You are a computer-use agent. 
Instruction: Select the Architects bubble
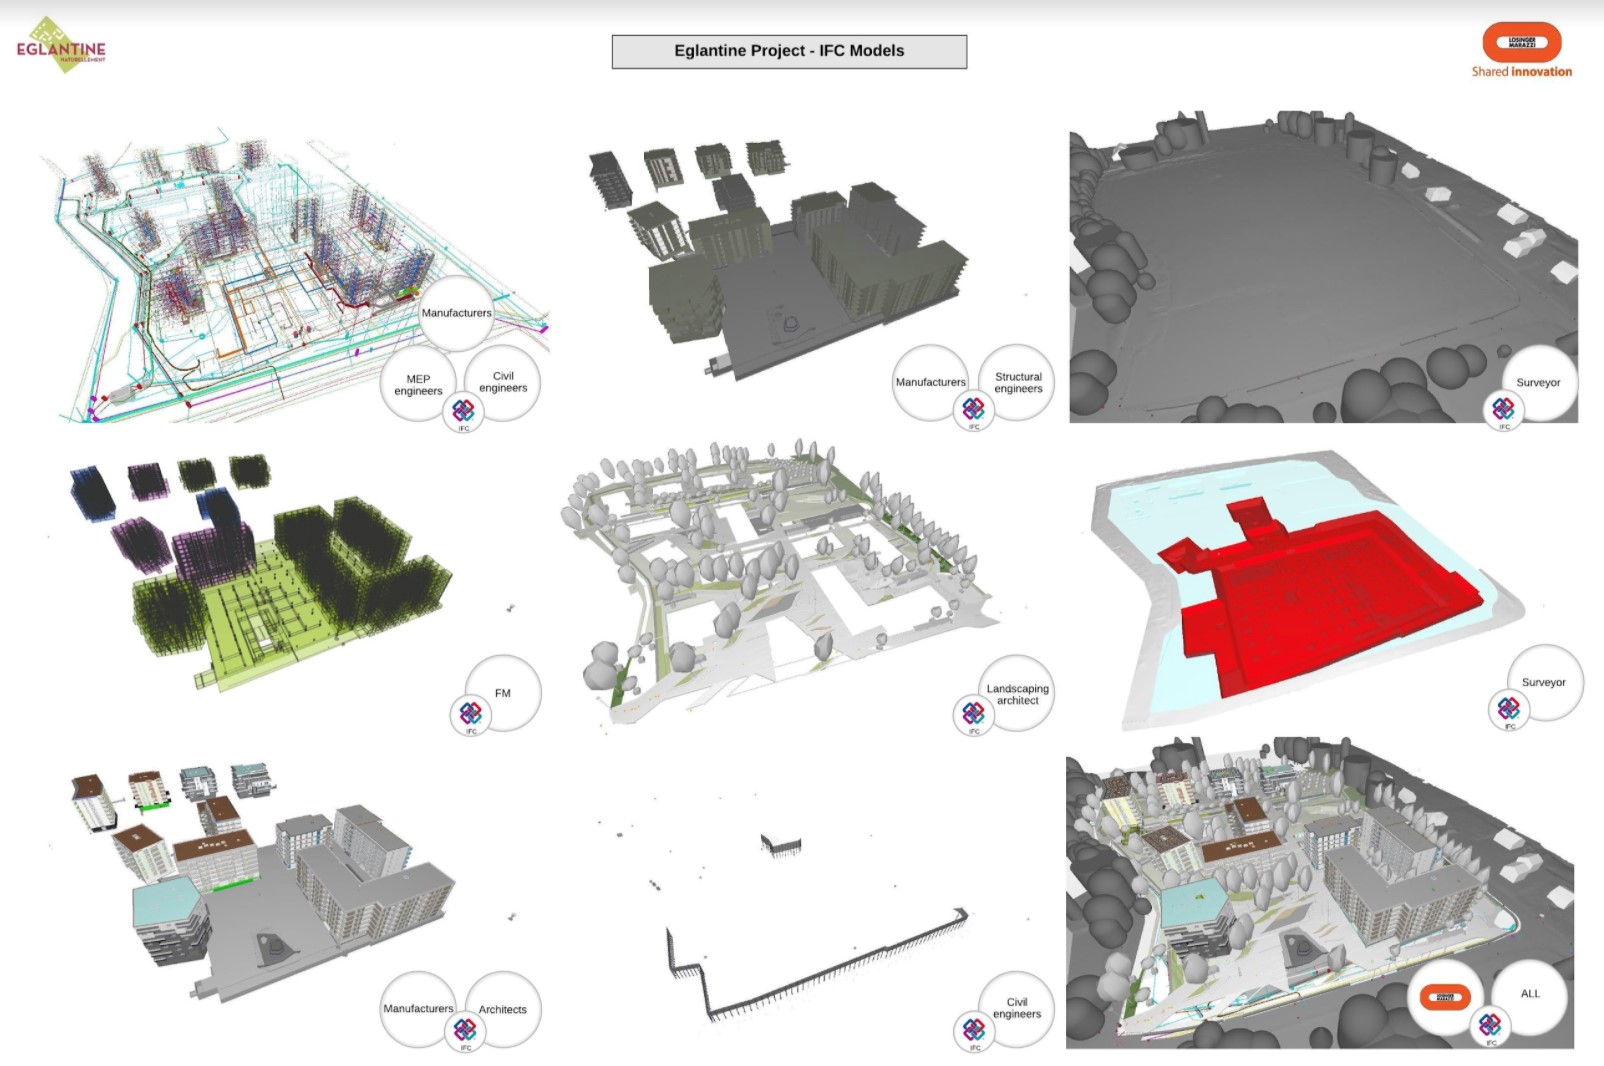tap(503, 1009)
